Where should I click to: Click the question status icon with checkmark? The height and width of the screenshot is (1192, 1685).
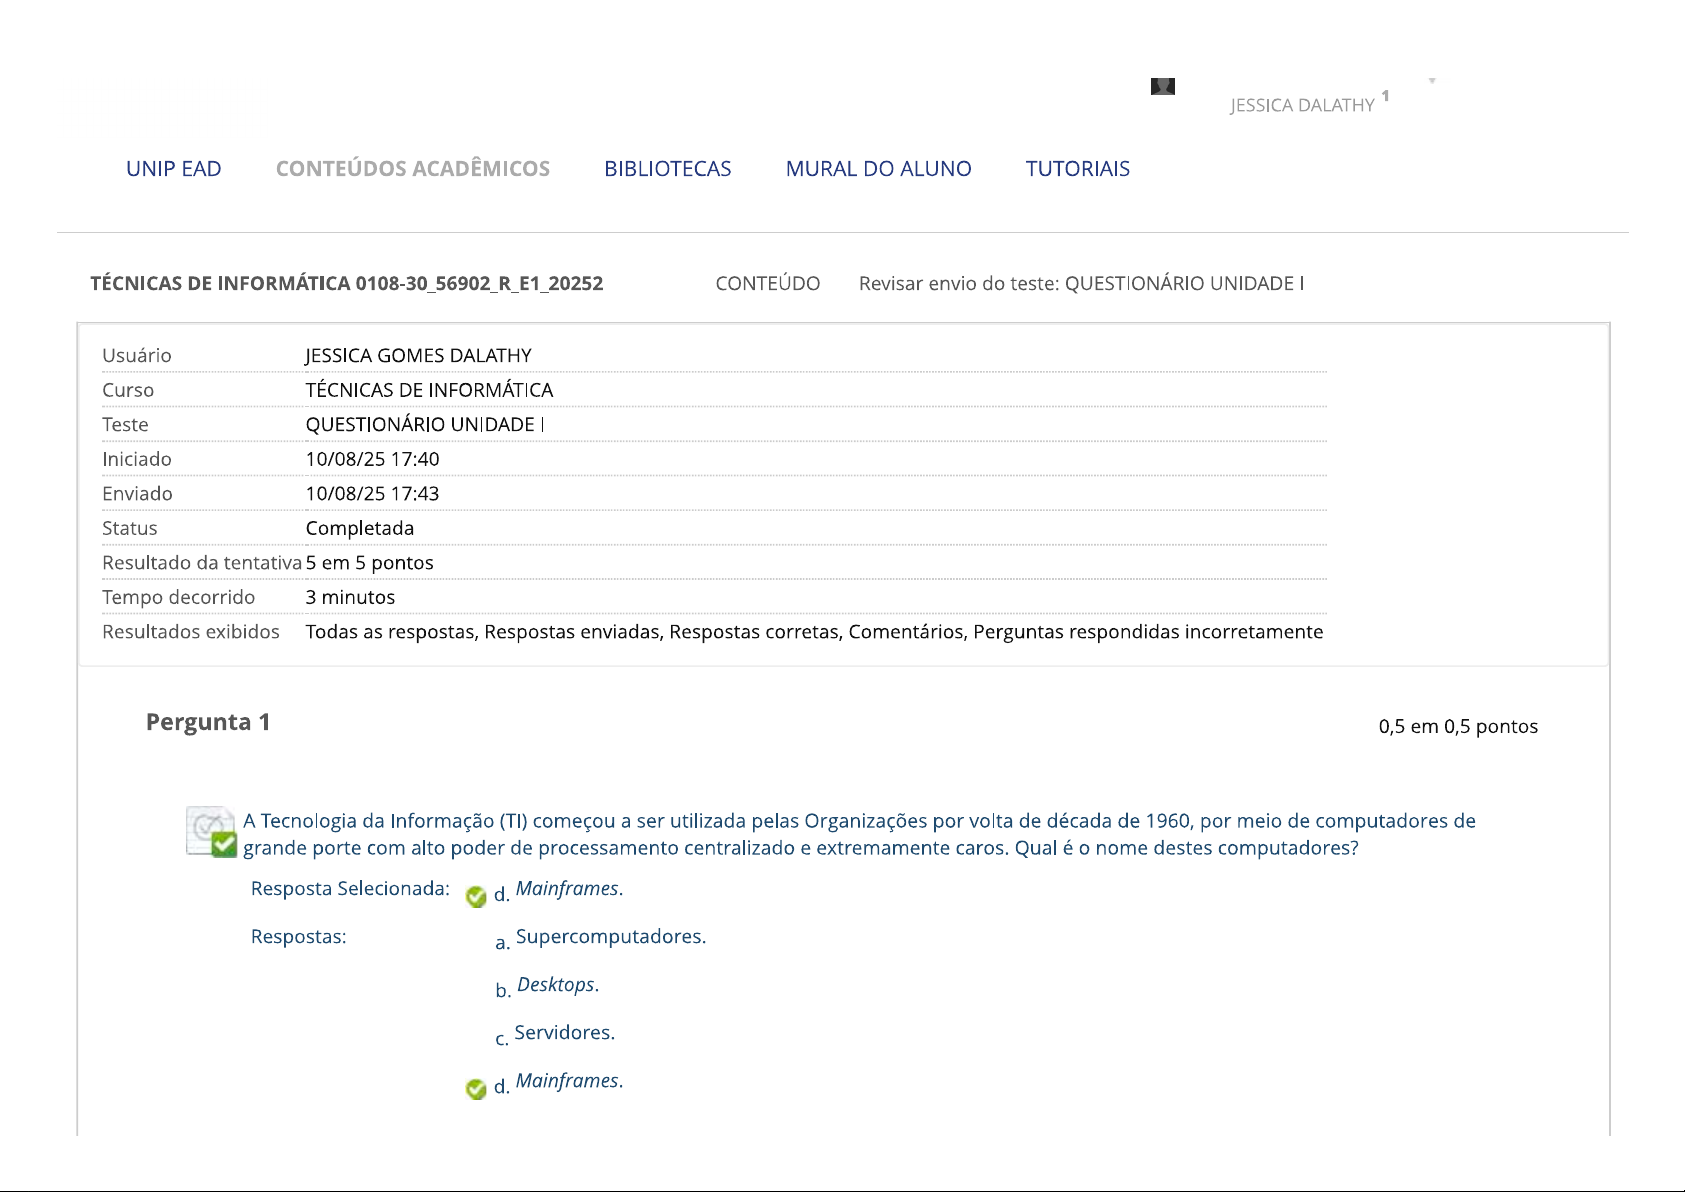pos(212,833)
